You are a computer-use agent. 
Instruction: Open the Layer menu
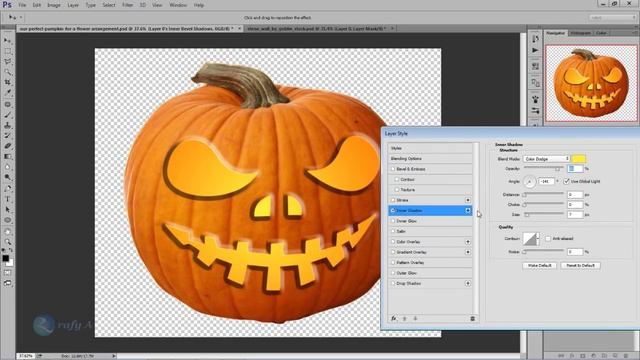click(73, 5)
